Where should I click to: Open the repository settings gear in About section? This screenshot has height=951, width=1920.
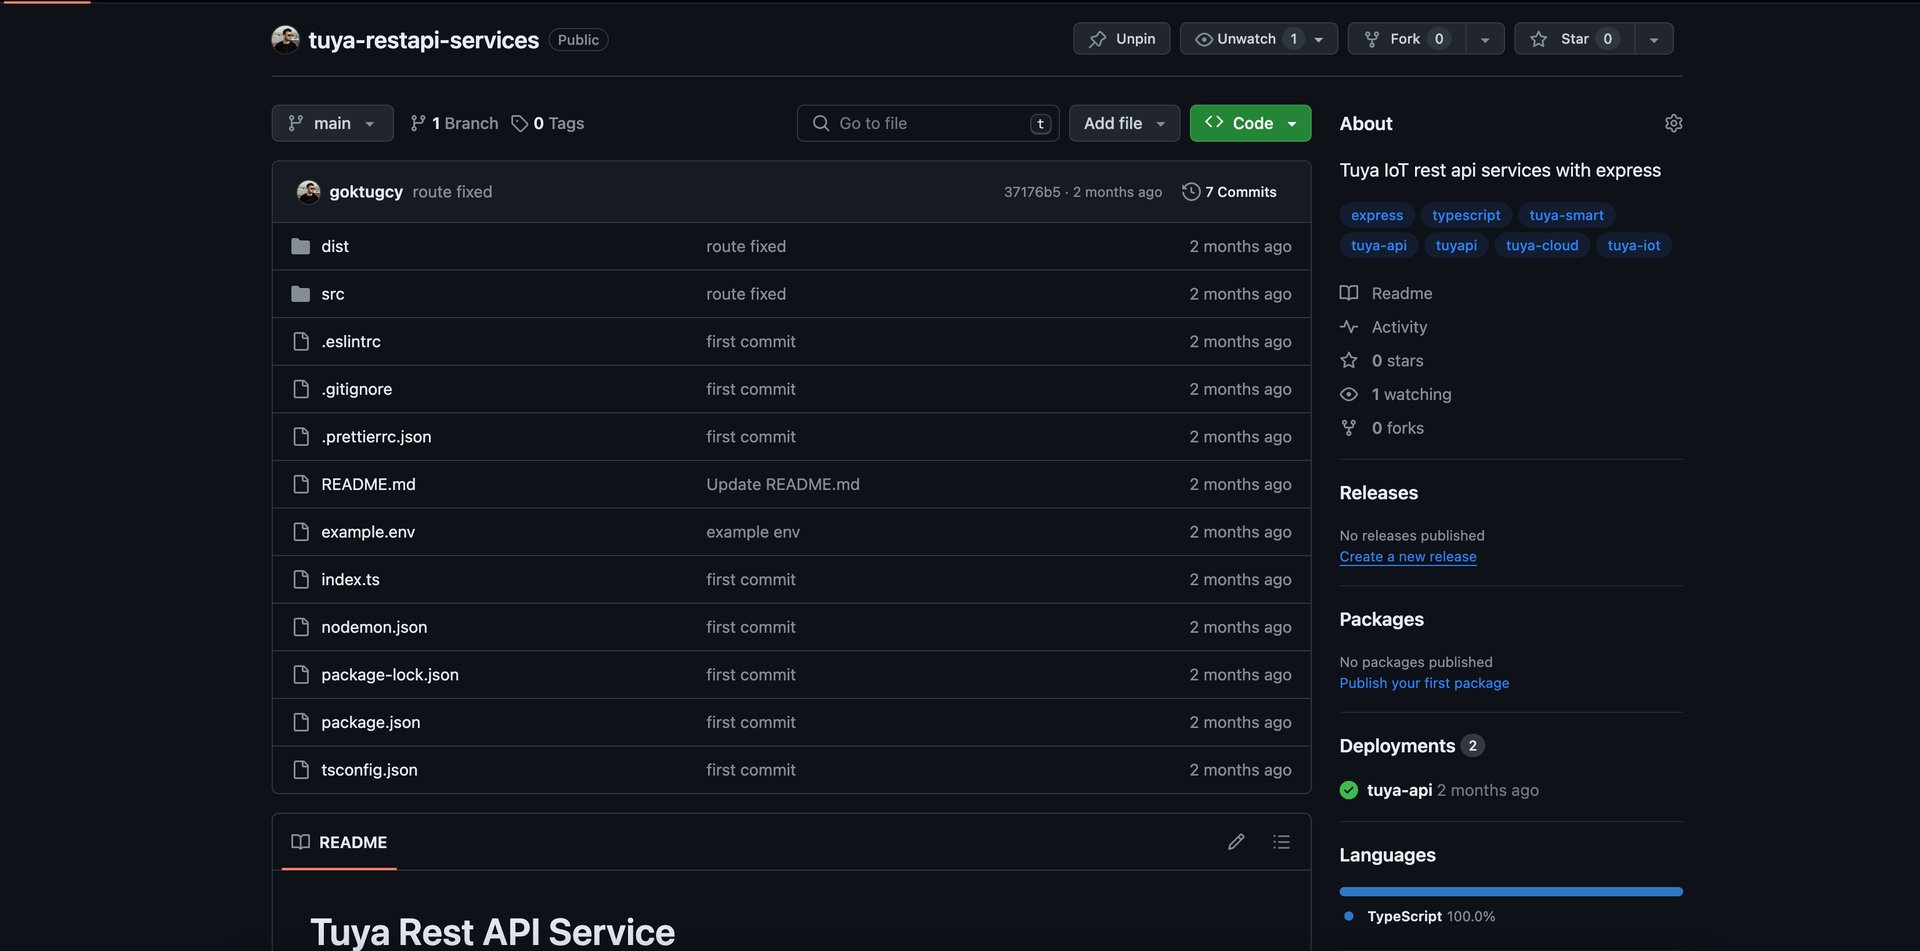coord(1674,123)
